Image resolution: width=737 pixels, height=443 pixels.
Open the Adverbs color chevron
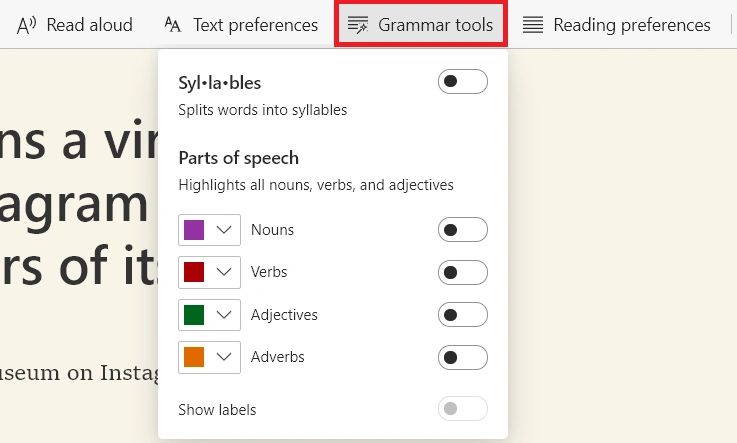point(225,357)
